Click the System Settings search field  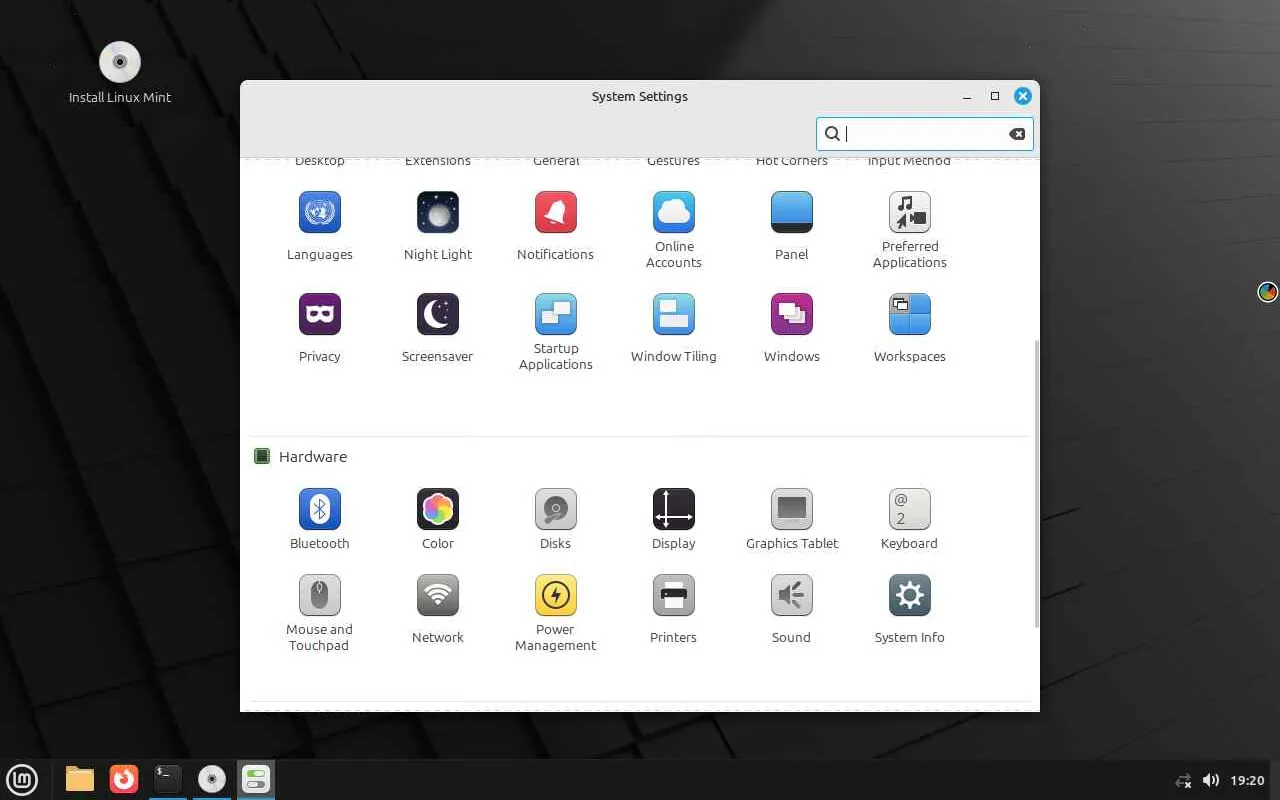coord(925,134)
